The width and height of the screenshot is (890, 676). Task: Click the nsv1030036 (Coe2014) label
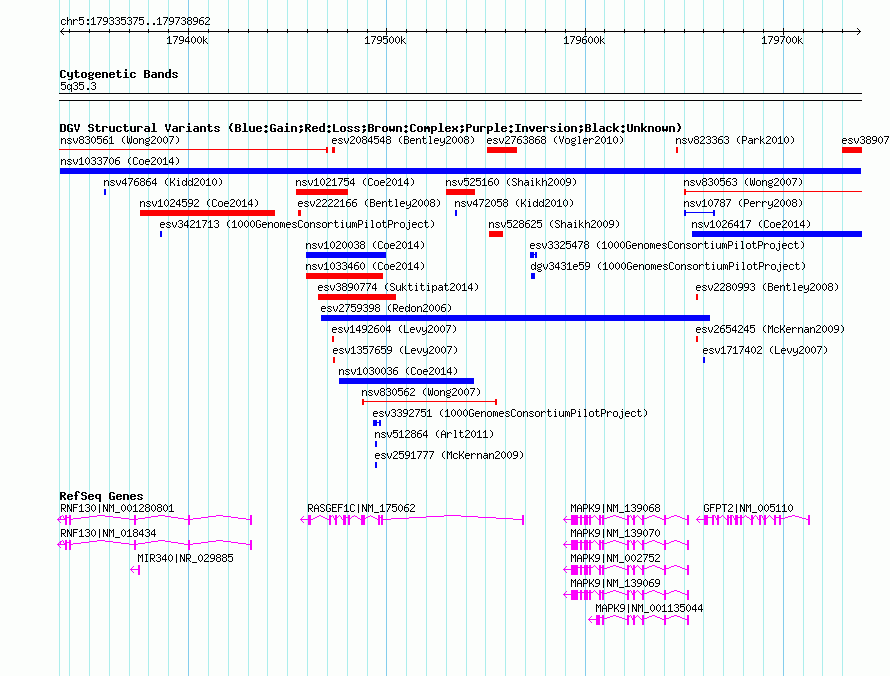[x=398, y=371]
